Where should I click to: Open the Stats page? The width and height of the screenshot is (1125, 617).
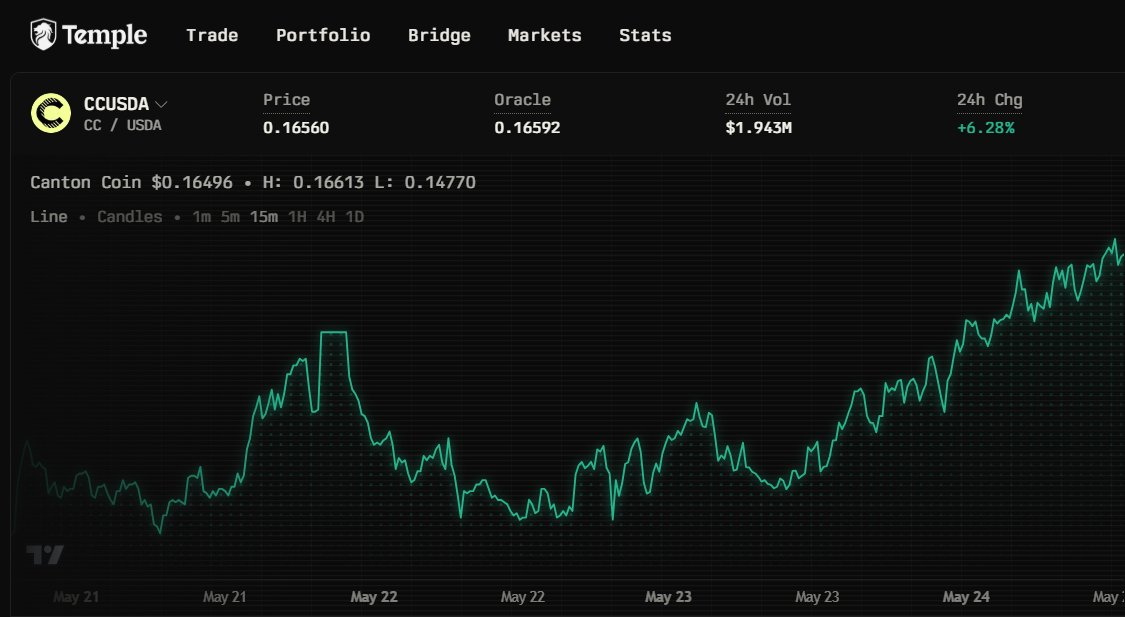click(x=645, y=35)
